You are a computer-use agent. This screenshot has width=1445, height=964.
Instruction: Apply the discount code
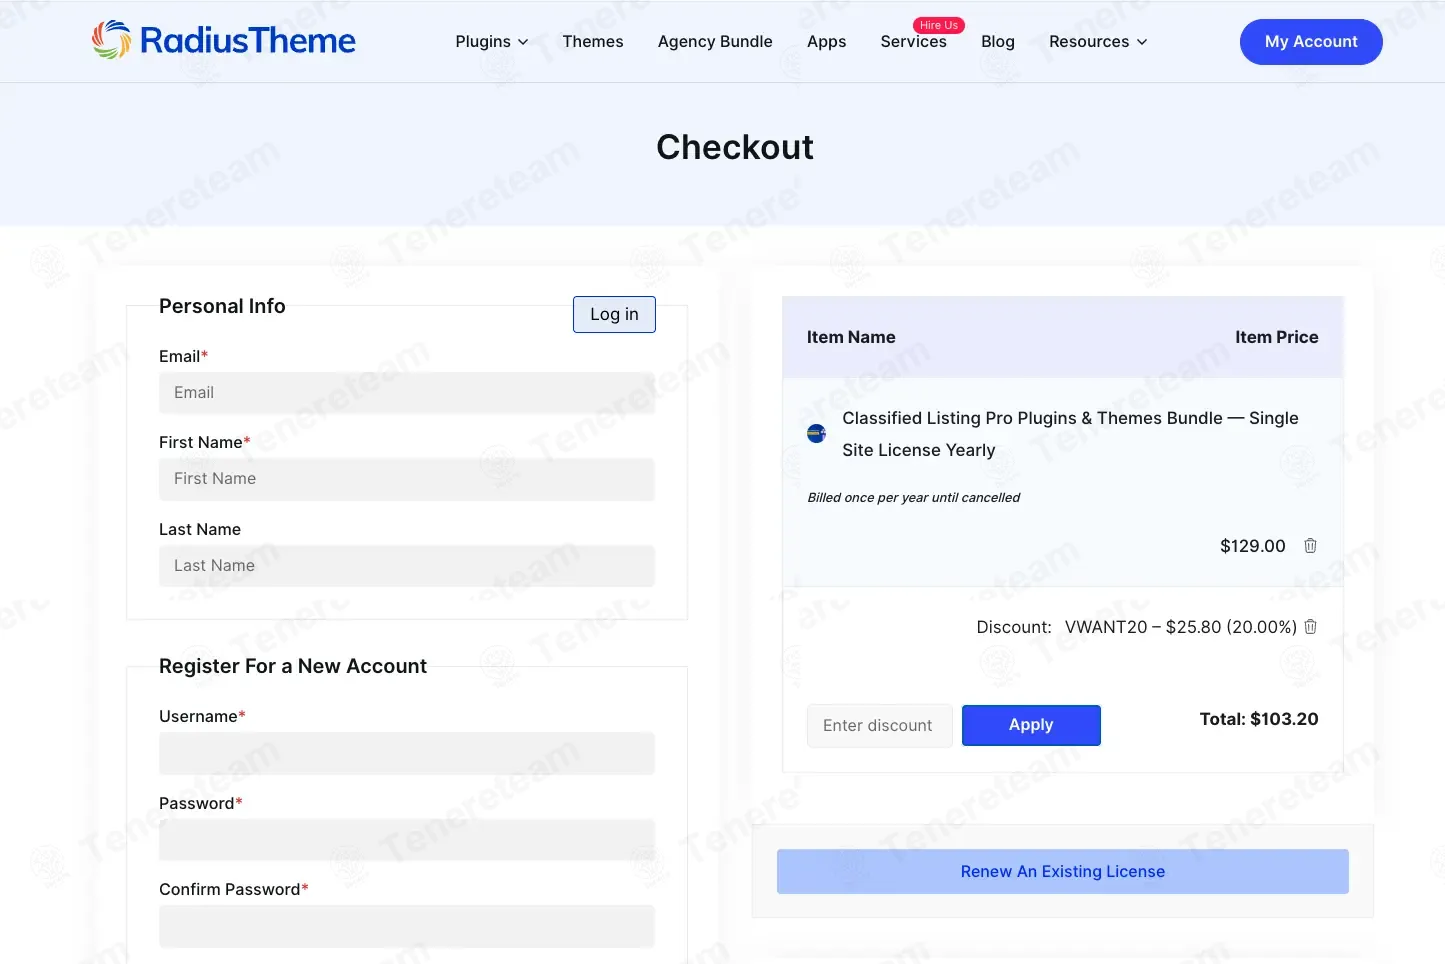pyautogui.click(x=1031, y=725)
